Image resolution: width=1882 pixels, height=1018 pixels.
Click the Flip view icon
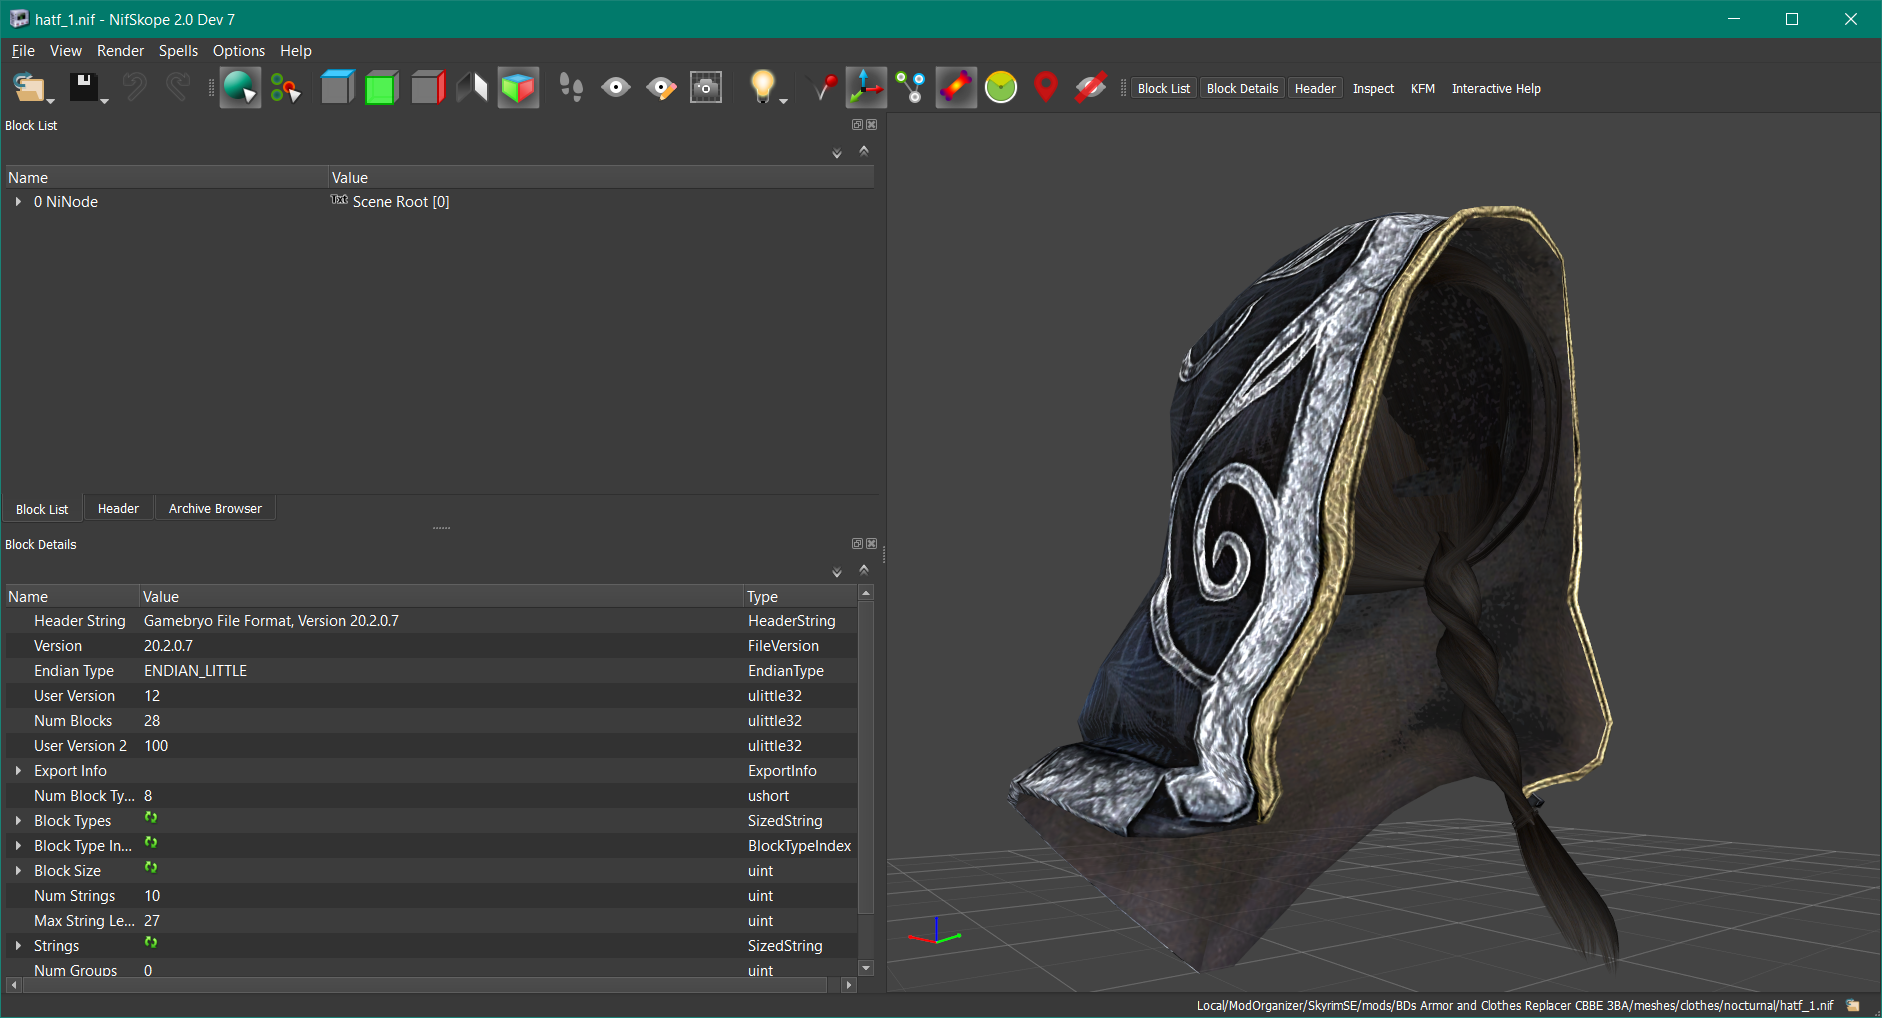[472, 88]
